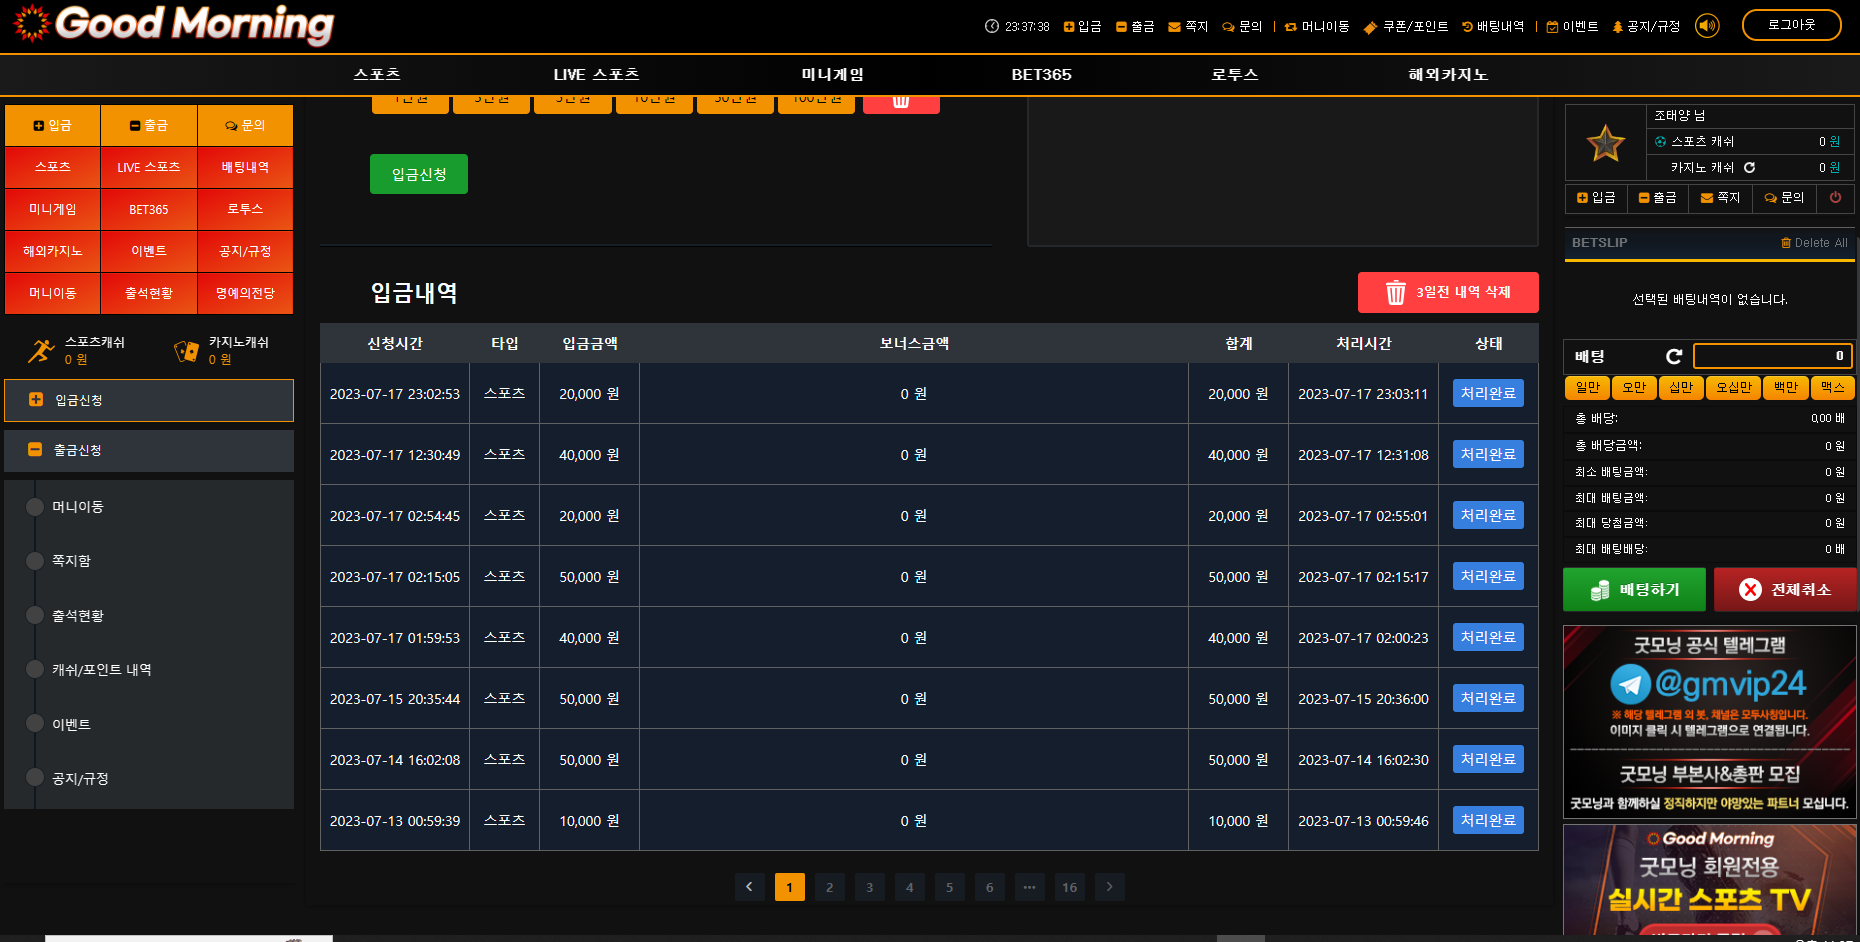This screenshot has height=942, width=1860.
Task: Click the gold star member level icon
Action: click(1605, 143)
